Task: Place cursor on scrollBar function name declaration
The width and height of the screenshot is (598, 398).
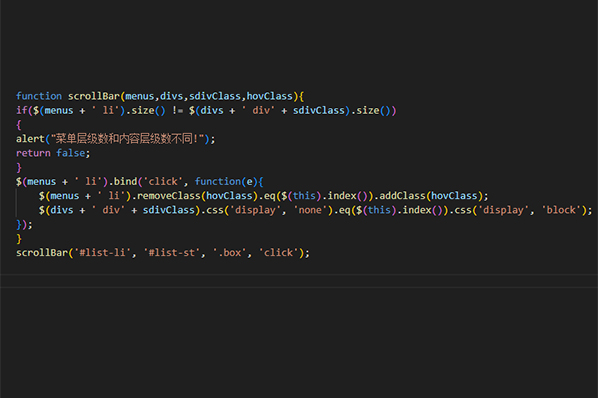Action: click(x=94, y=96)
